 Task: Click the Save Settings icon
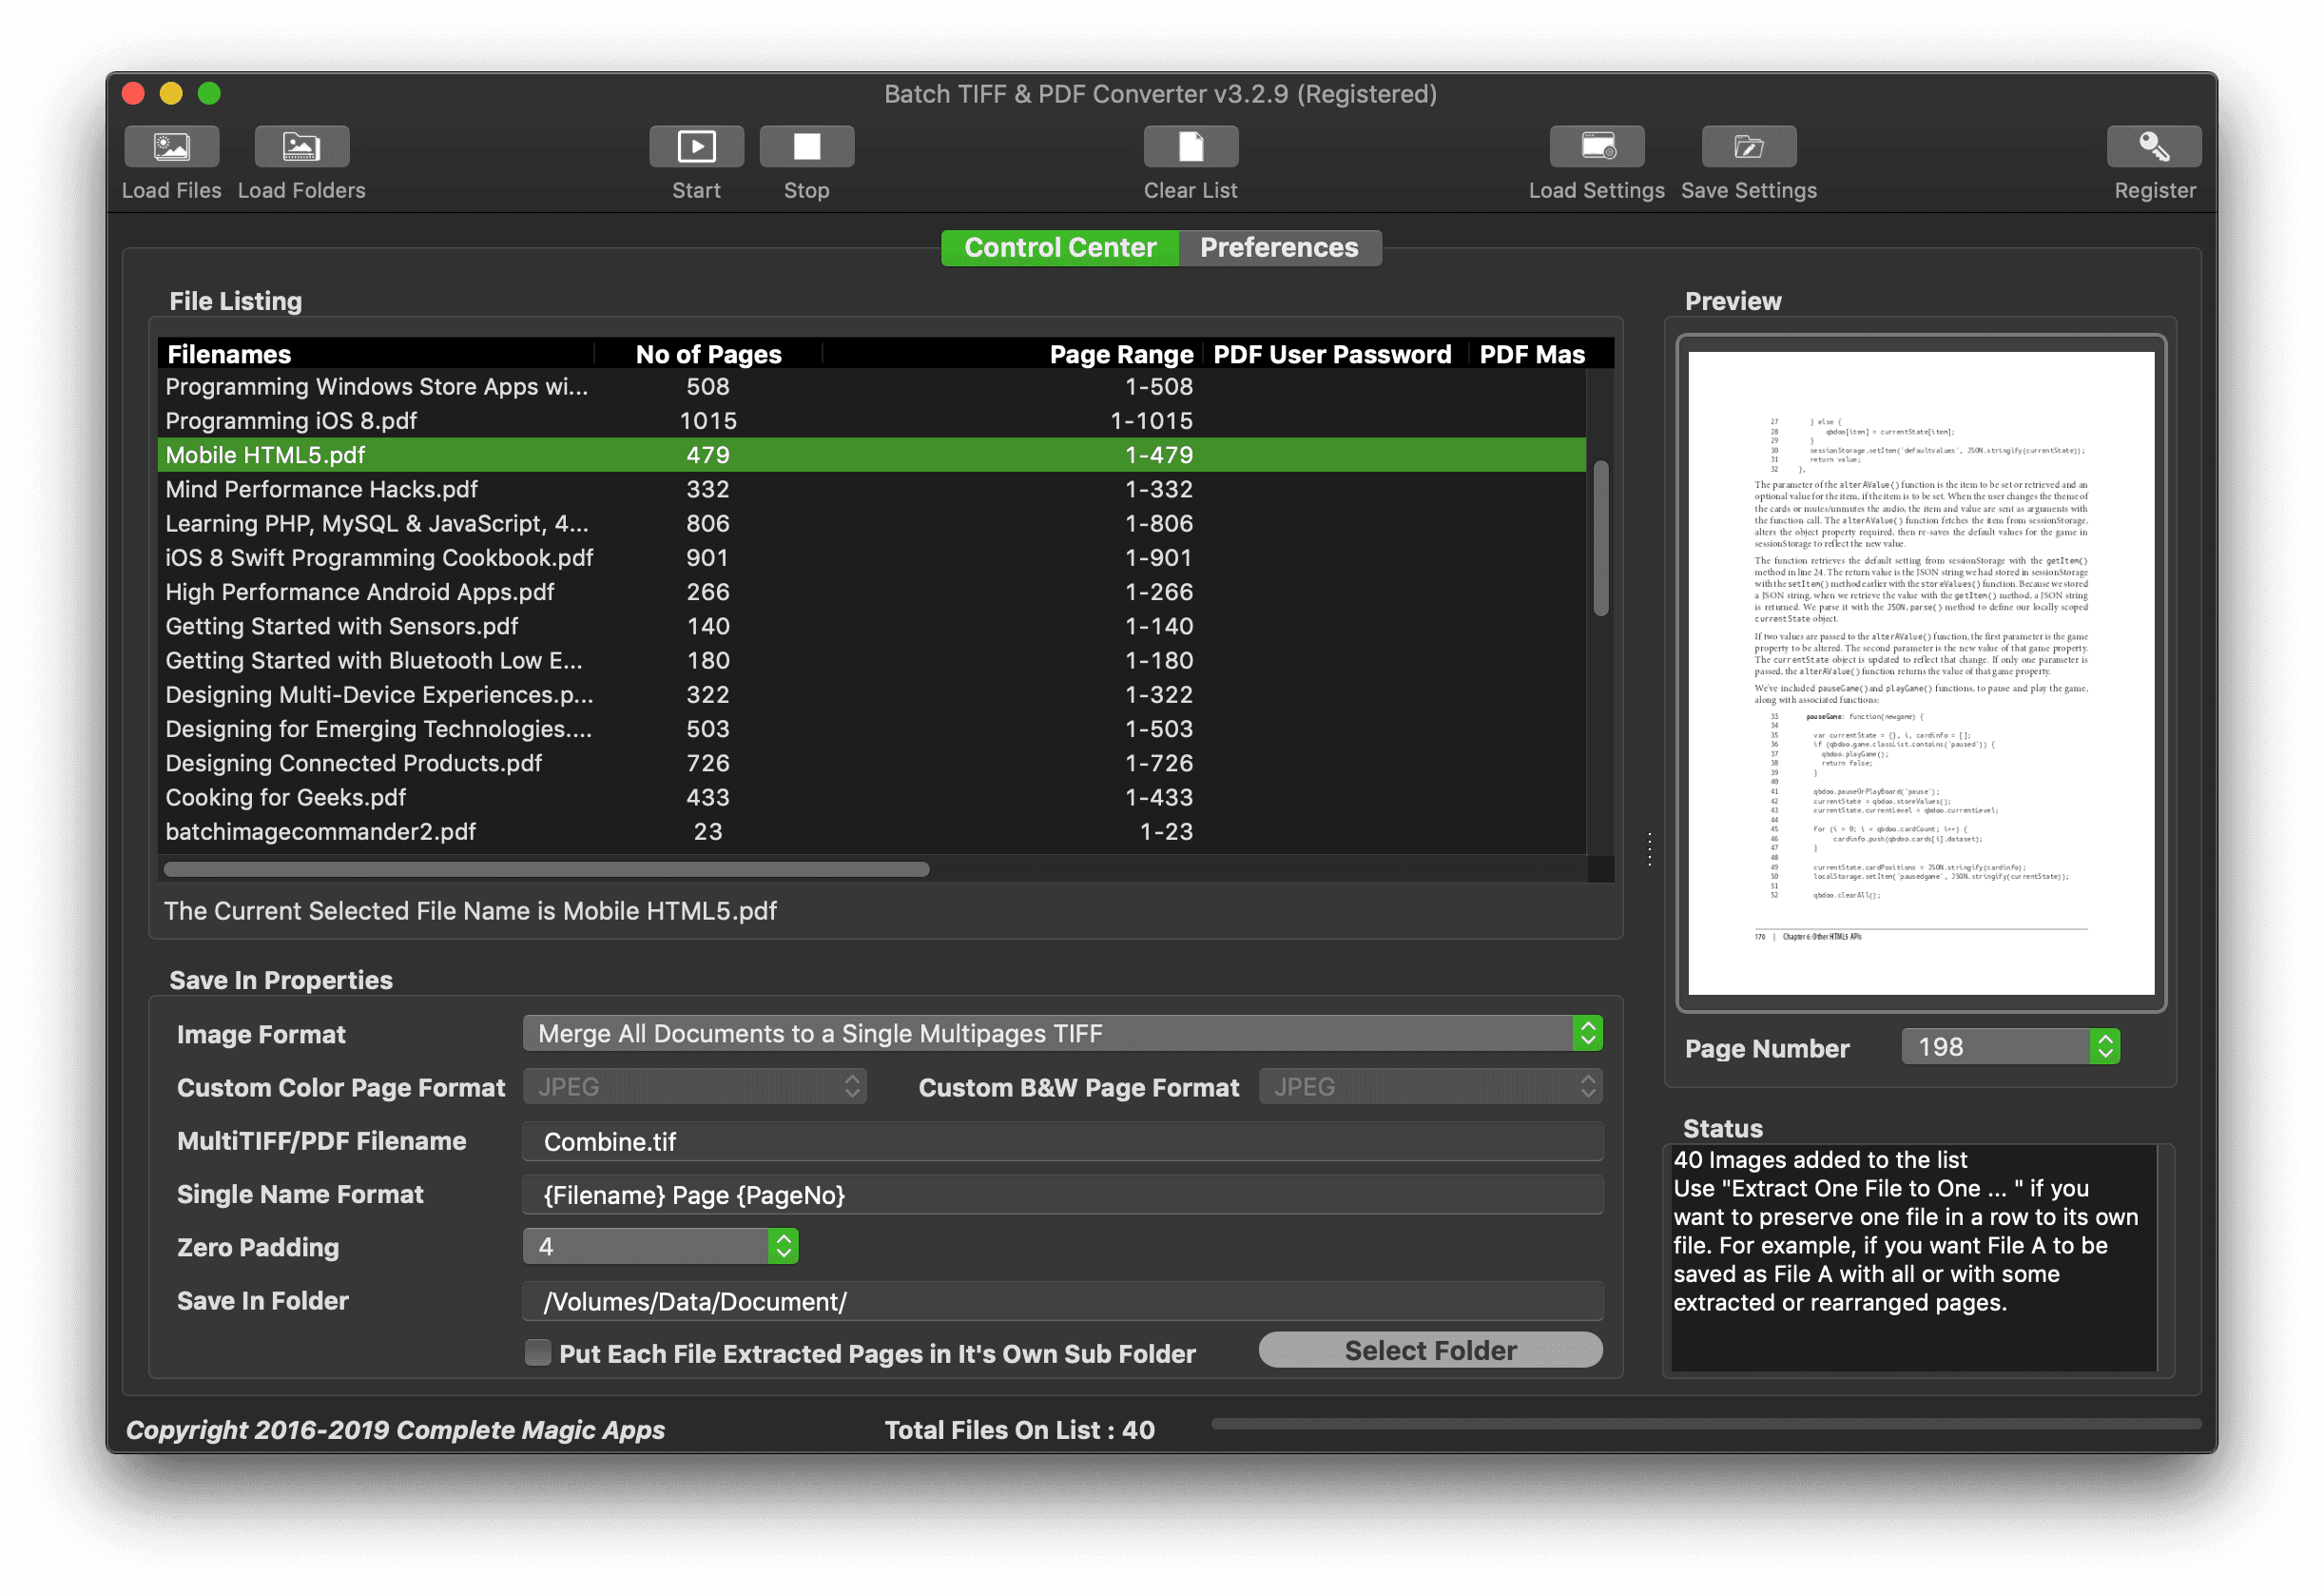tap(1748, 147)
